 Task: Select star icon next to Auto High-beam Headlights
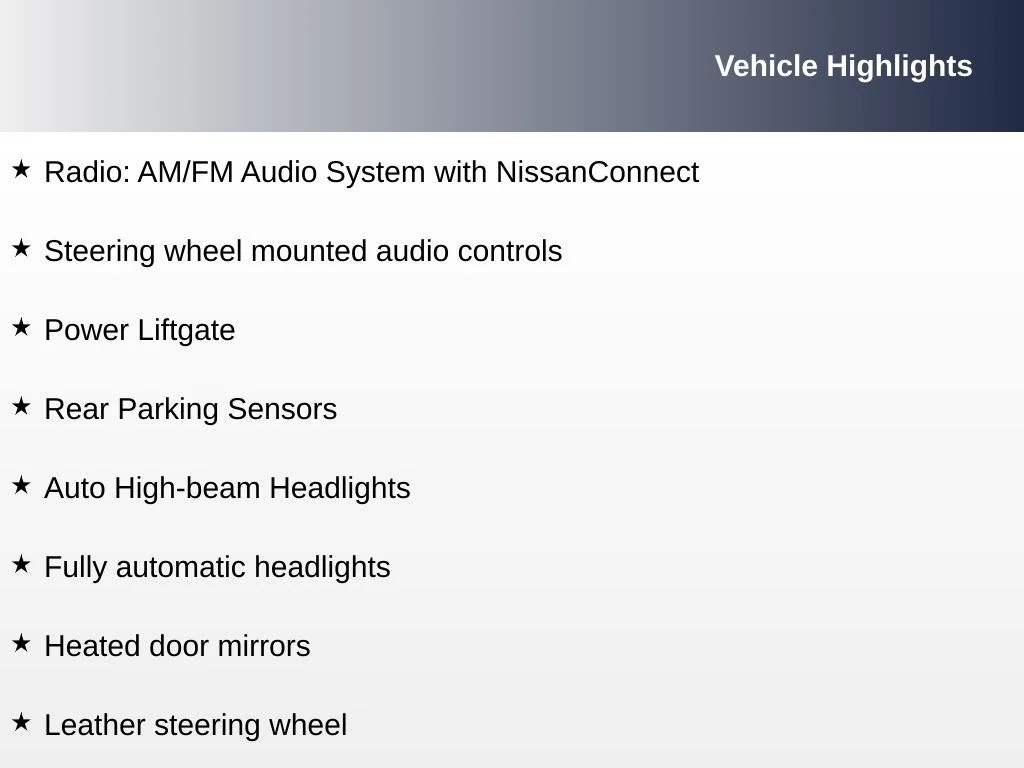(x=21, y=485)
